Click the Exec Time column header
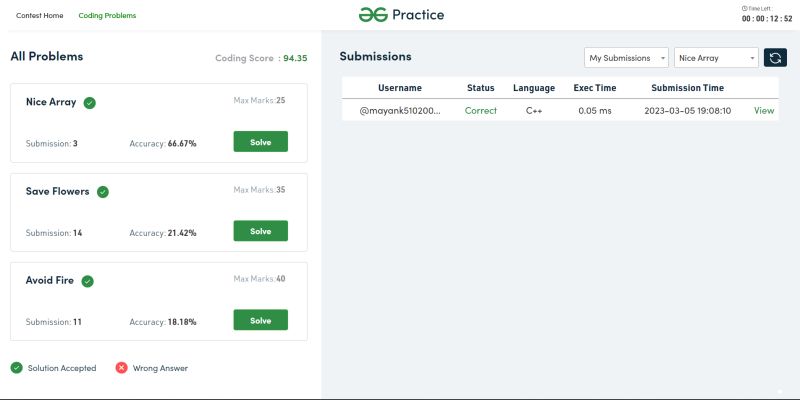Screen dimensions: 800x400 coord(594,88)
